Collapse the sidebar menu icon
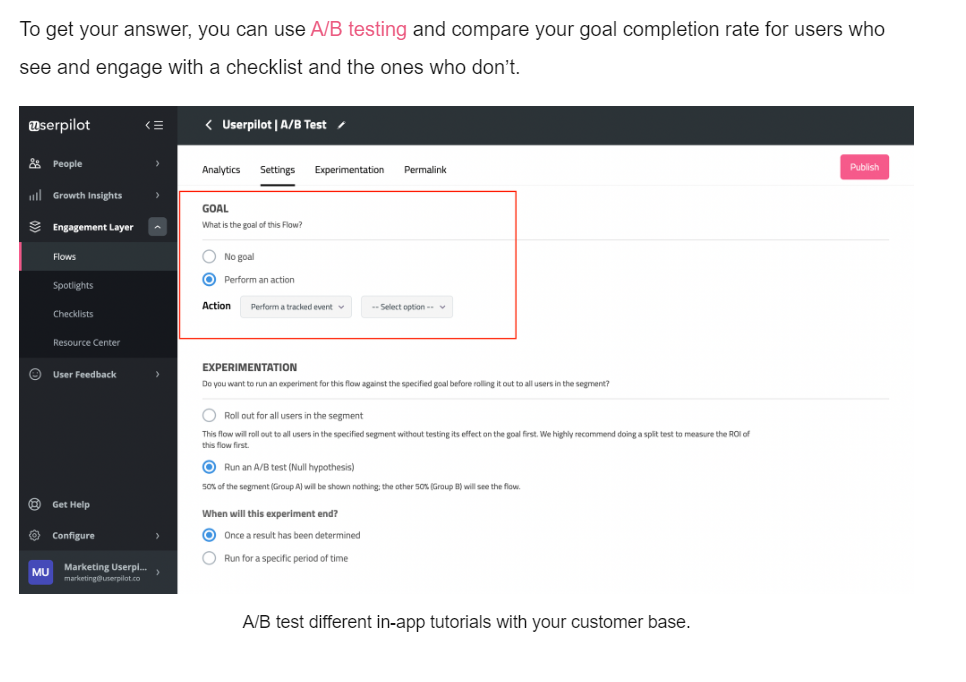Viewport: 966px width, 682px height. coord(154,125)
